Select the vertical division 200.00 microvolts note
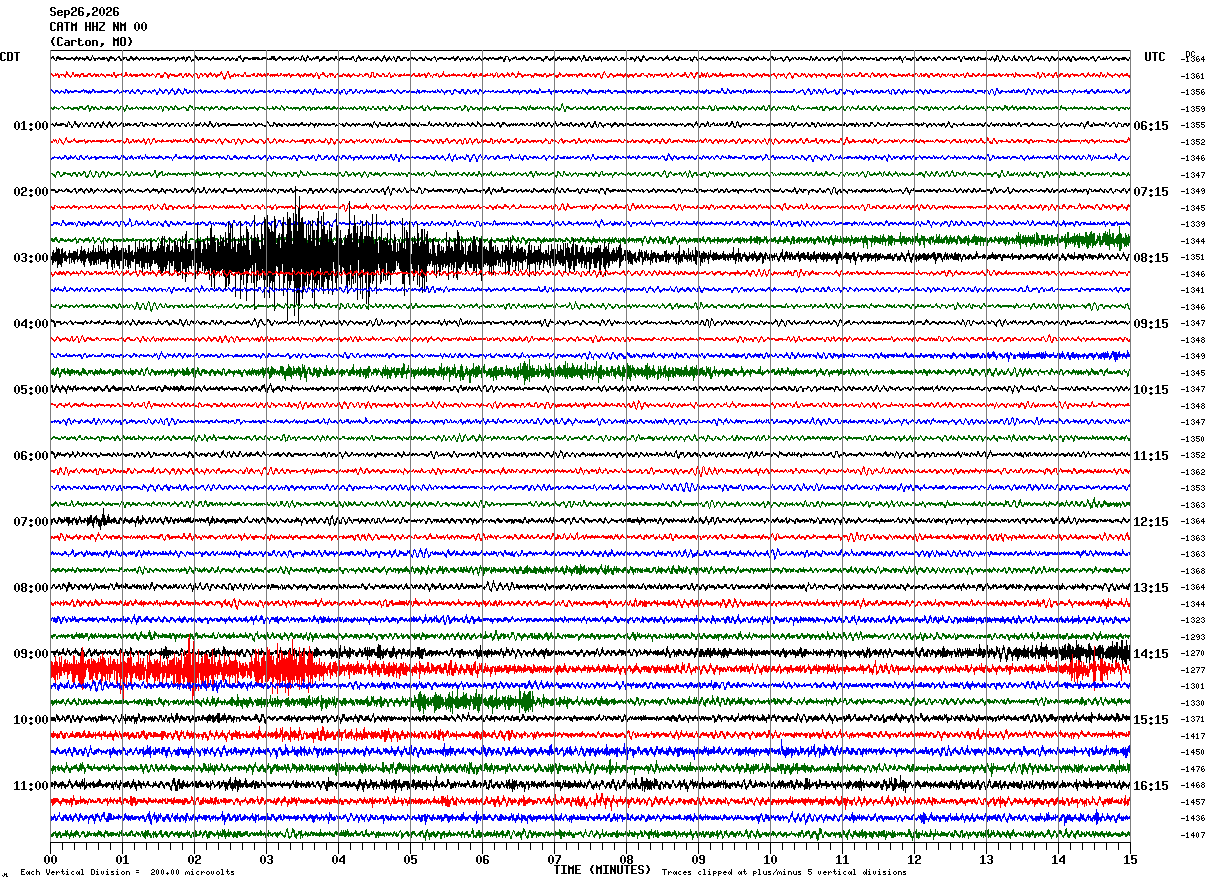Screen dimensions: 1210x886 tap(127, 872)
